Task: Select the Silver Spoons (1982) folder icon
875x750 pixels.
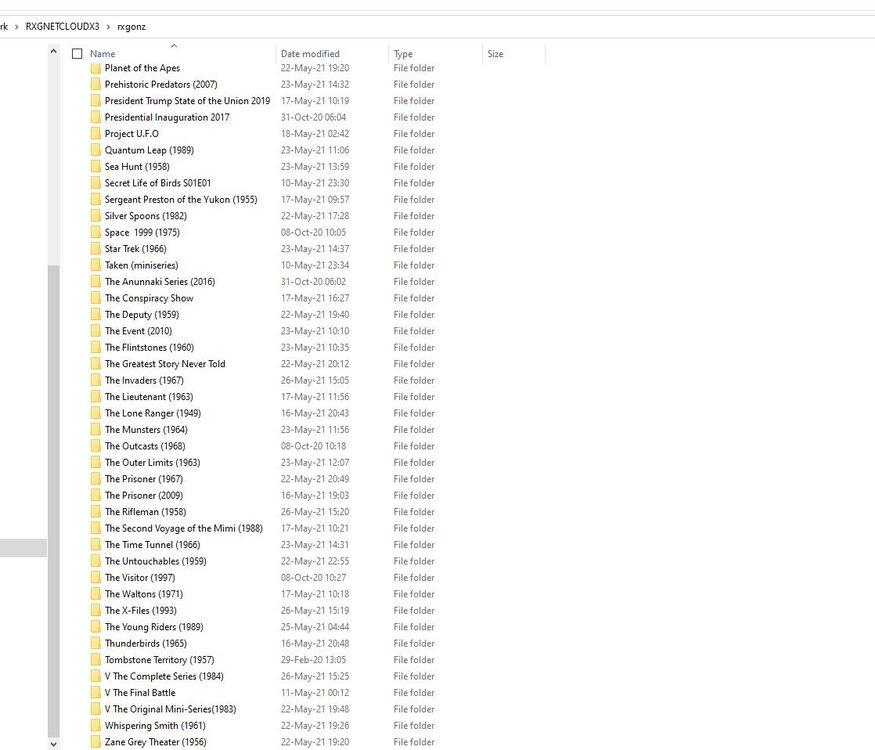Action: (x=96, y=216)
